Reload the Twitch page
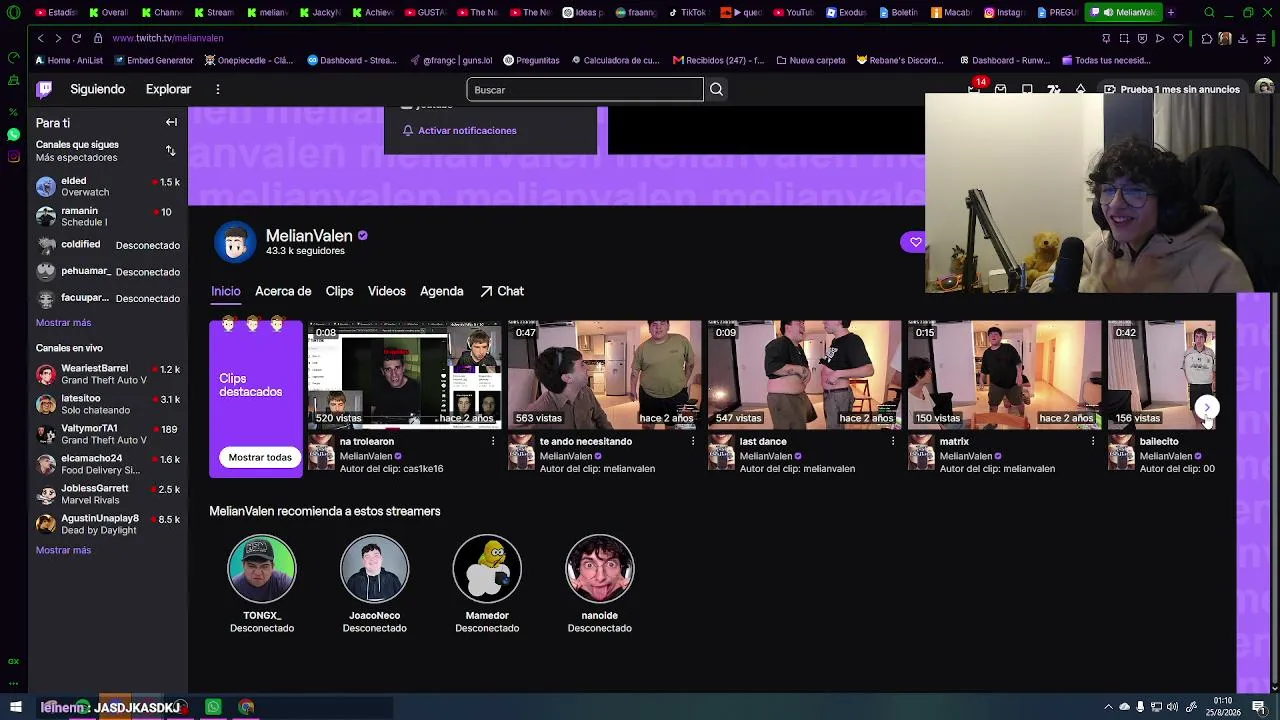Viewport: 1280px width, 720px height. 76,38
